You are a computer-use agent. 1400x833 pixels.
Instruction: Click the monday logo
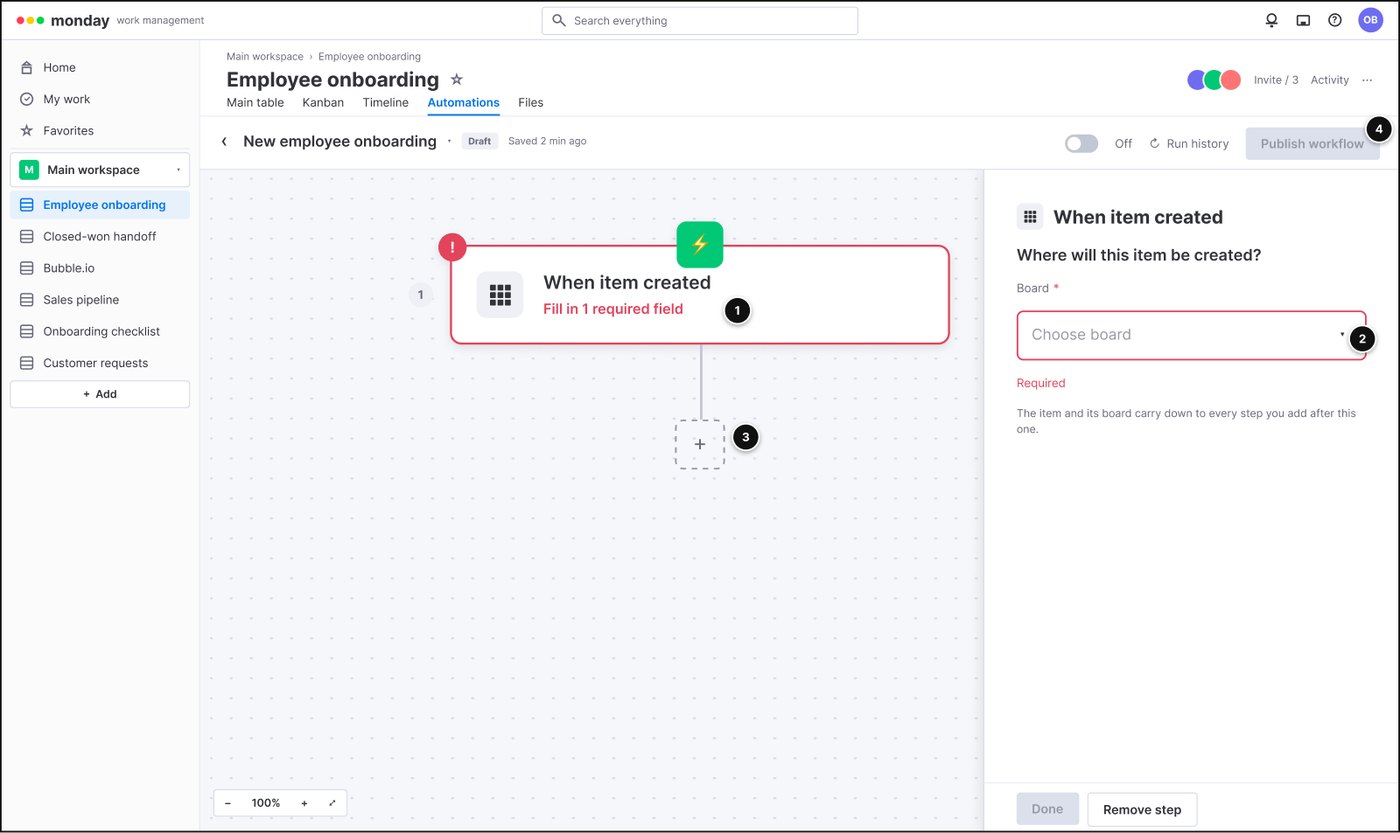pyautogui.click(x=63, y=20)
